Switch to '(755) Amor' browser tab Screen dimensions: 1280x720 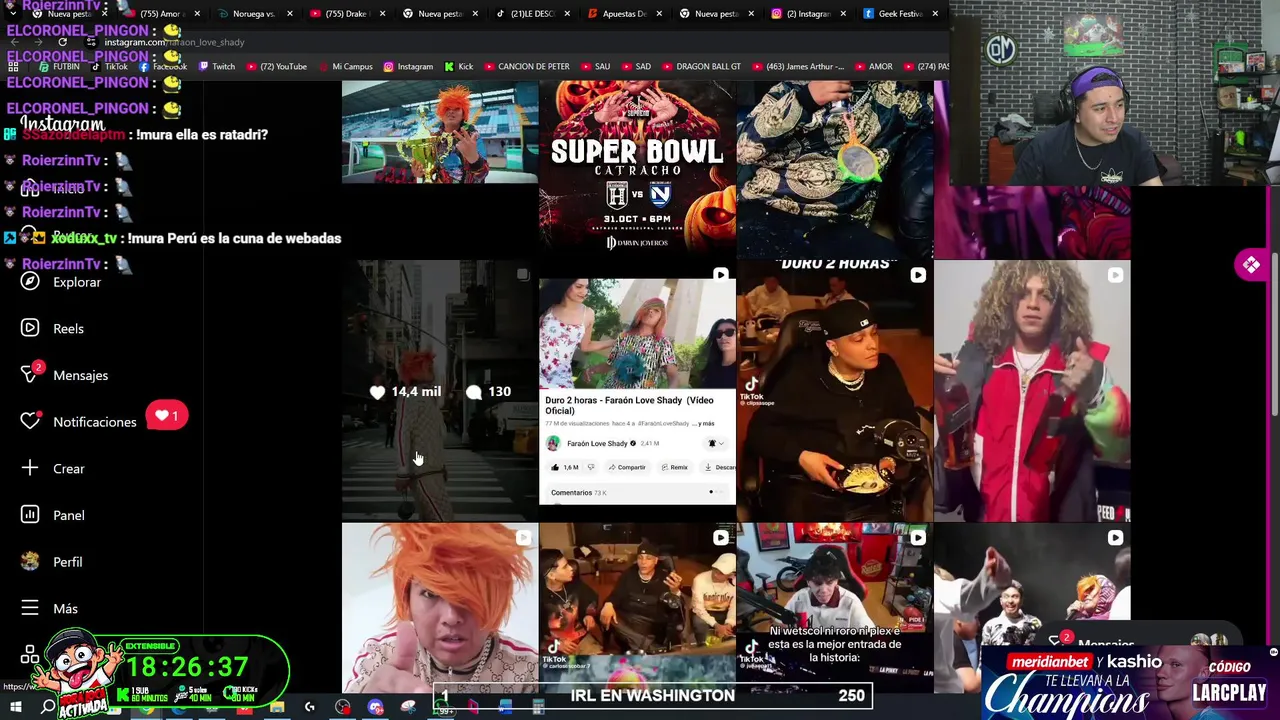click(164, 14)
